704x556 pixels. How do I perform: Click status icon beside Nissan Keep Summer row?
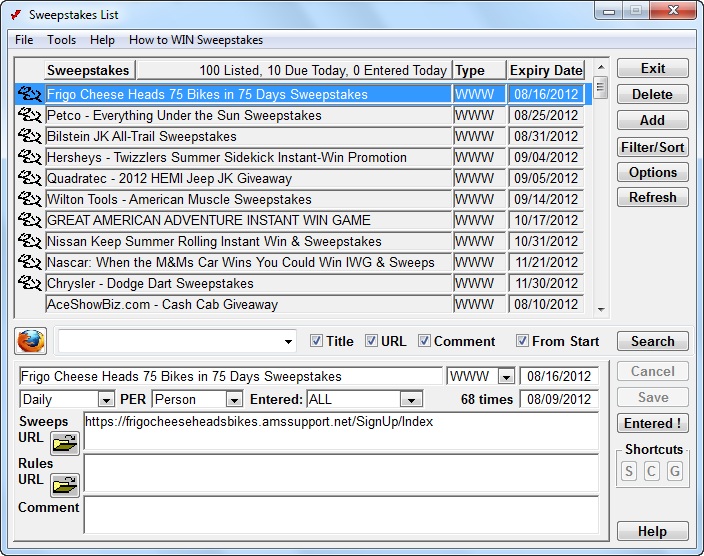point(30,241)
